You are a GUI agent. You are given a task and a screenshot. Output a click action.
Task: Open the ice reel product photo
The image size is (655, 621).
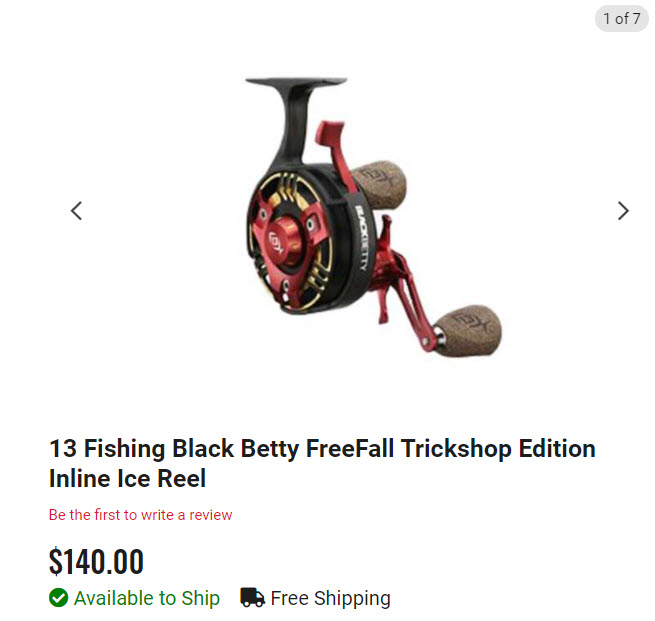coord(373,217)
